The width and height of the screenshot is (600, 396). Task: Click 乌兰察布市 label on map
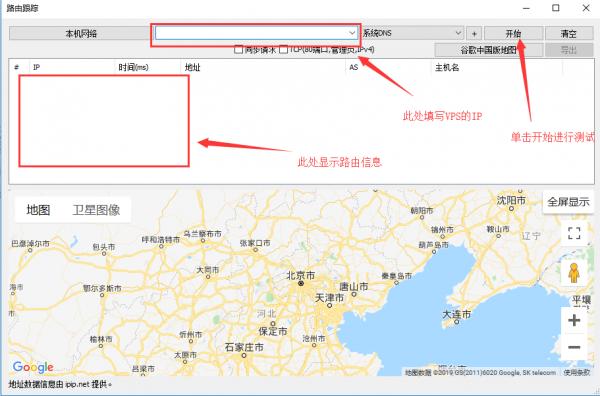tap(202, 233)
